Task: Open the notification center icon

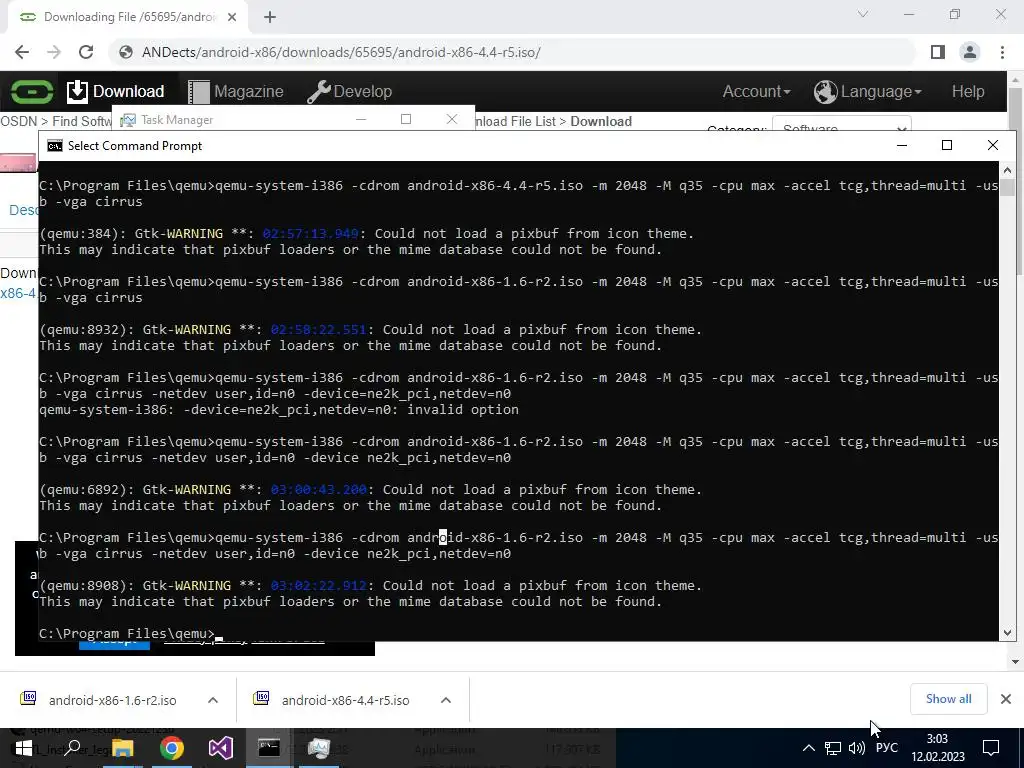Action: 991,748
